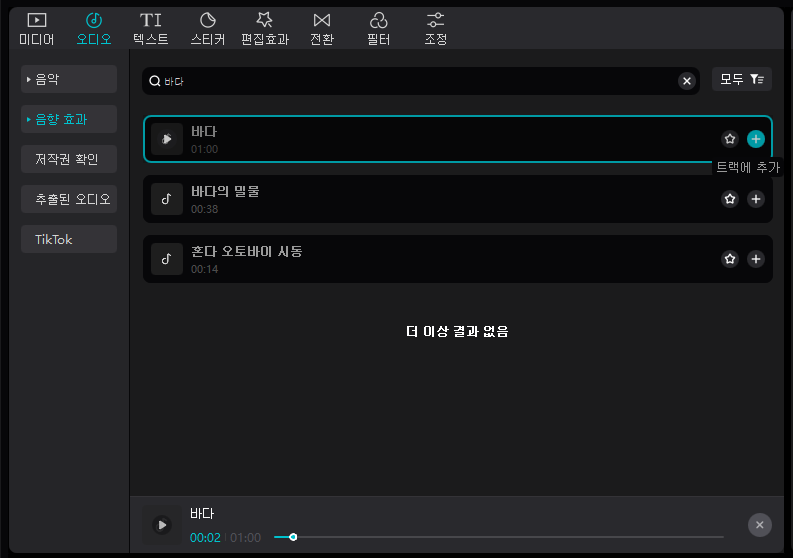Open the 전환 transitions tab
This screenshot has height=558, width=793.
(322, 29)
